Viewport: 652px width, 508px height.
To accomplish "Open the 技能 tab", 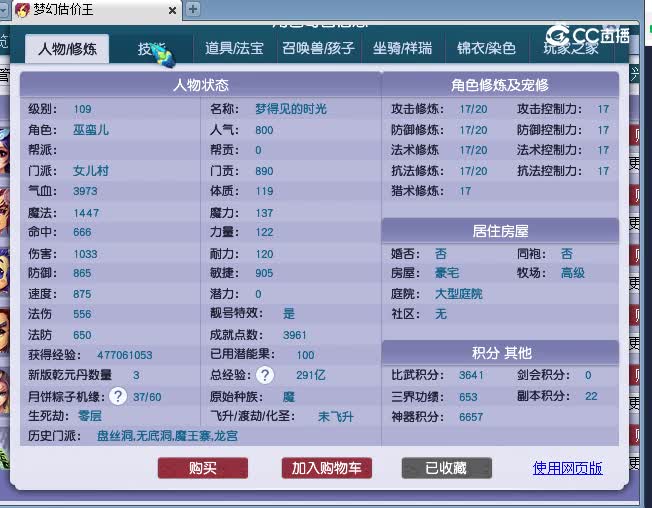I will coord(151,49).
